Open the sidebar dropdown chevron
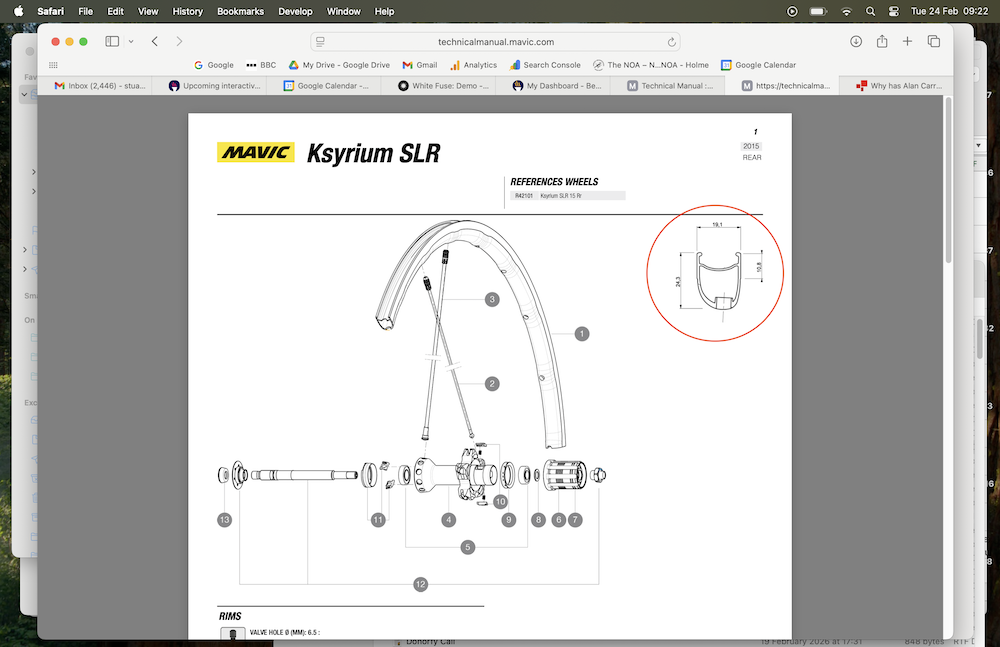Screen dimensions: 1000x647 pos(131,41)
